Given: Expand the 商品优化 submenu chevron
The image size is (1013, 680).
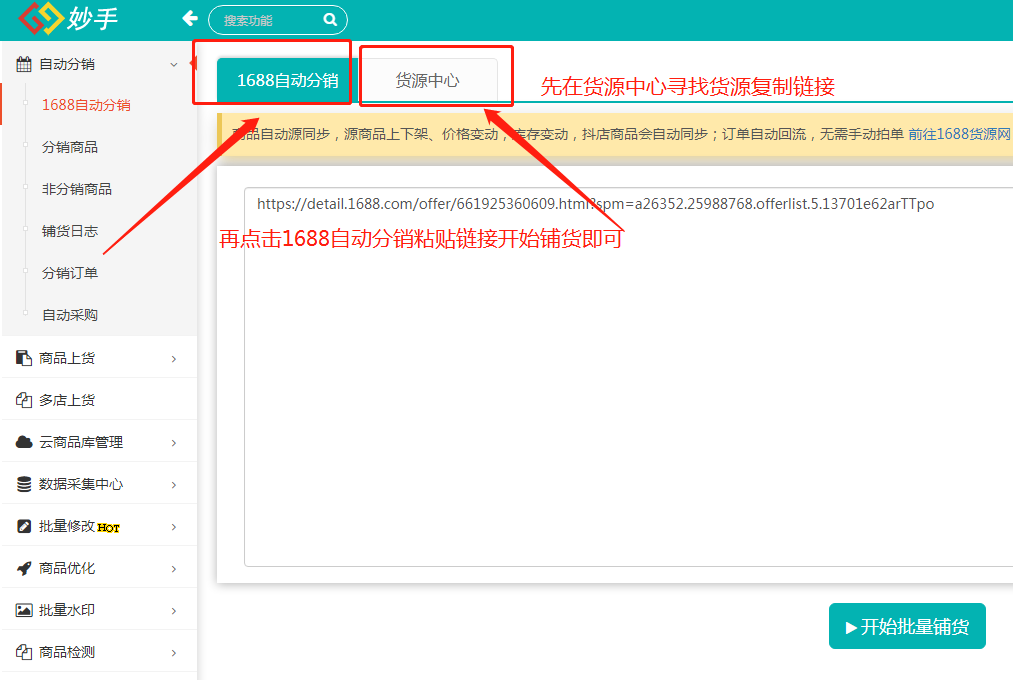Looking at the screenshot, I should pos(174,569).
